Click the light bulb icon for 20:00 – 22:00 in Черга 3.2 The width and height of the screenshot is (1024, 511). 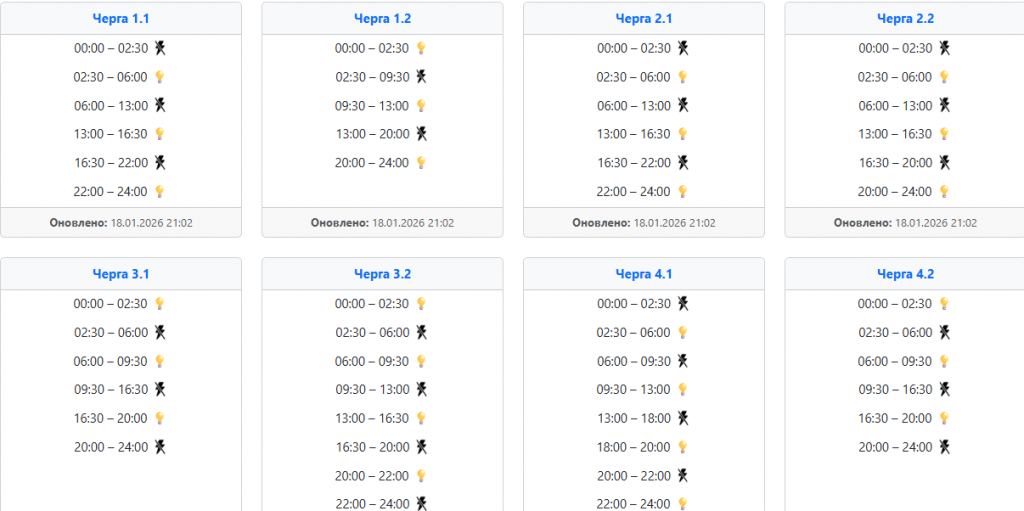[421, 476]
